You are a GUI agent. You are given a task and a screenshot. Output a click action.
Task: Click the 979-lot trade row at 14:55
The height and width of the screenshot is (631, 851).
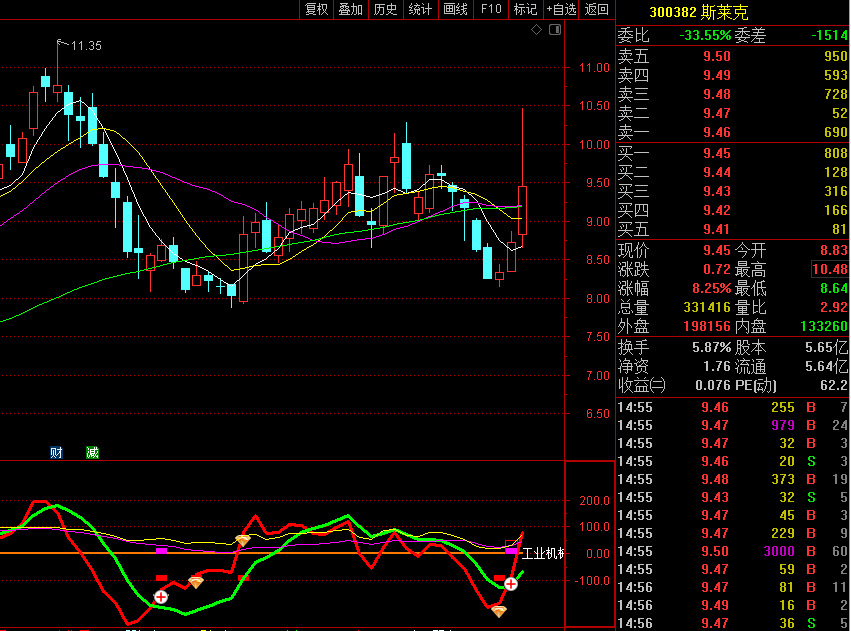[x=733, y=425]
